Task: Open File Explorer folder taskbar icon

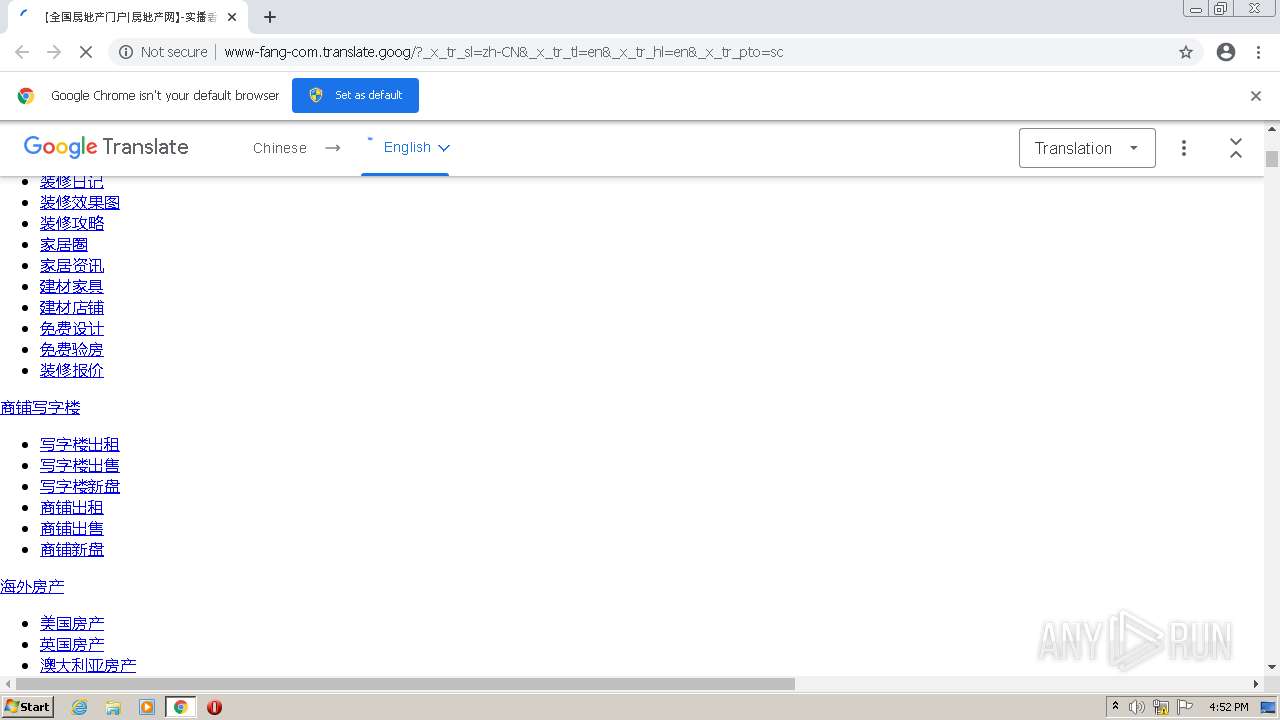Action: point(113,707)
